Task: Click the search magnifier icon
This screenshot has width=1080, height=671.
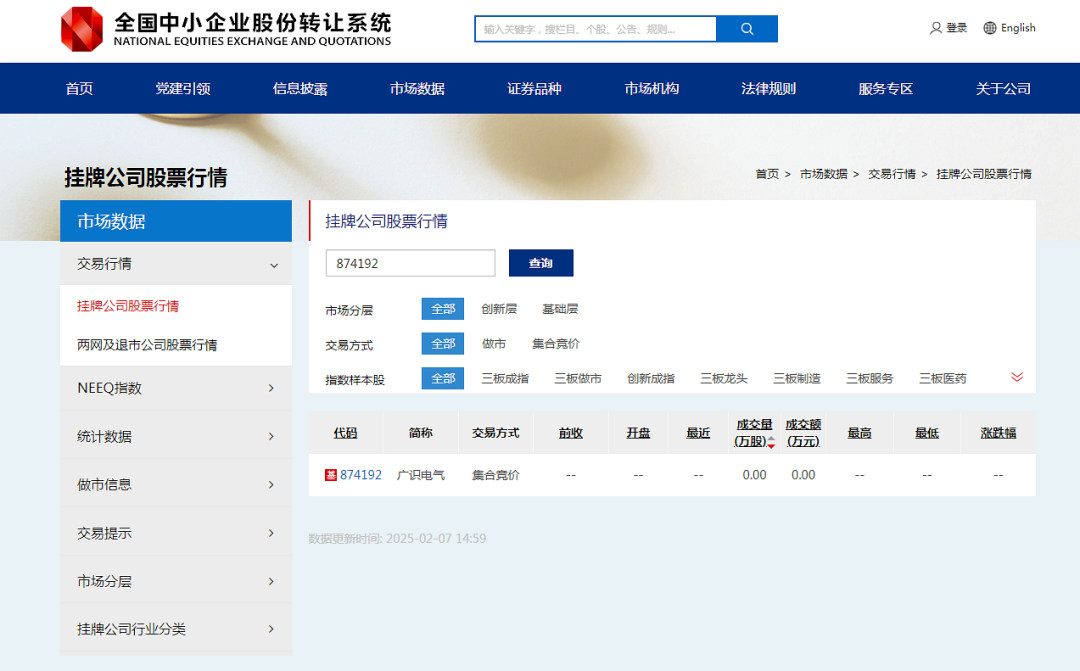Action: point(746,29)
